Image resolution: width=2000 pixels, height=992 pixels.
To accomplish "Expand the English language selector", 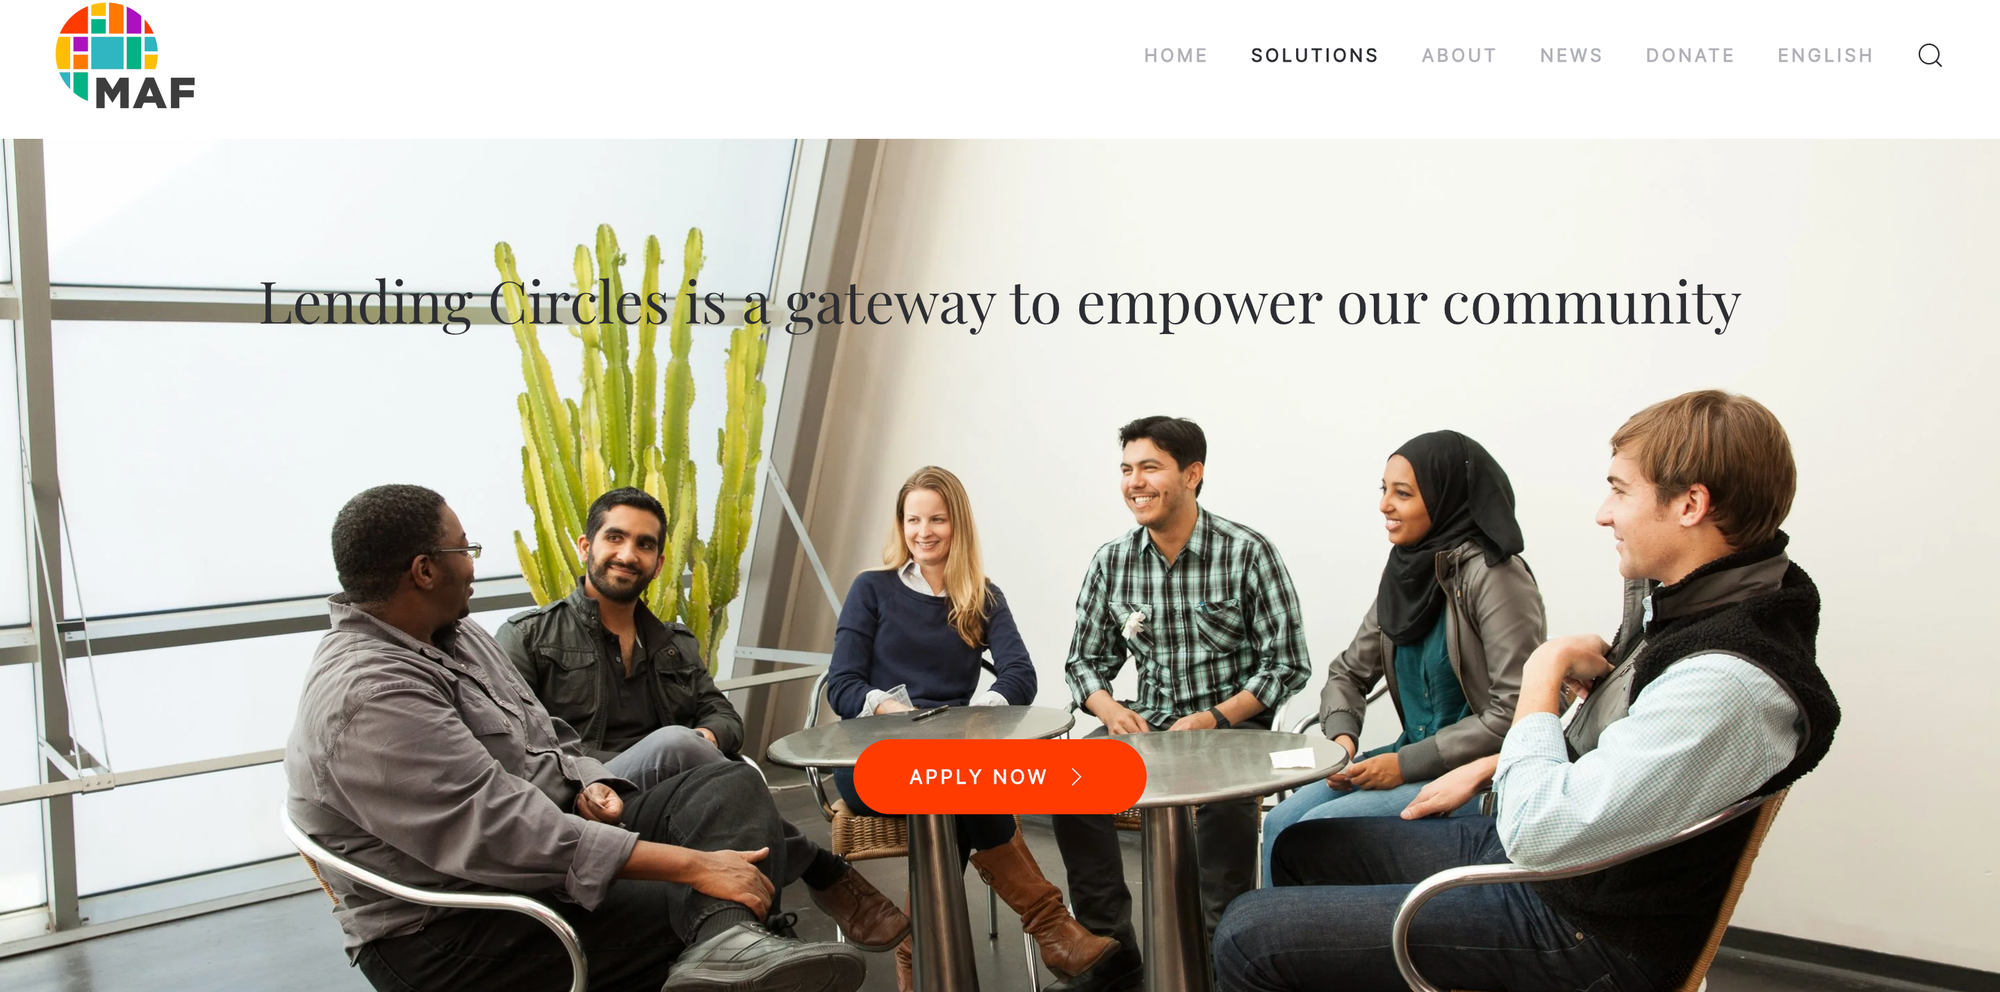I will [x=1825, y=56].
